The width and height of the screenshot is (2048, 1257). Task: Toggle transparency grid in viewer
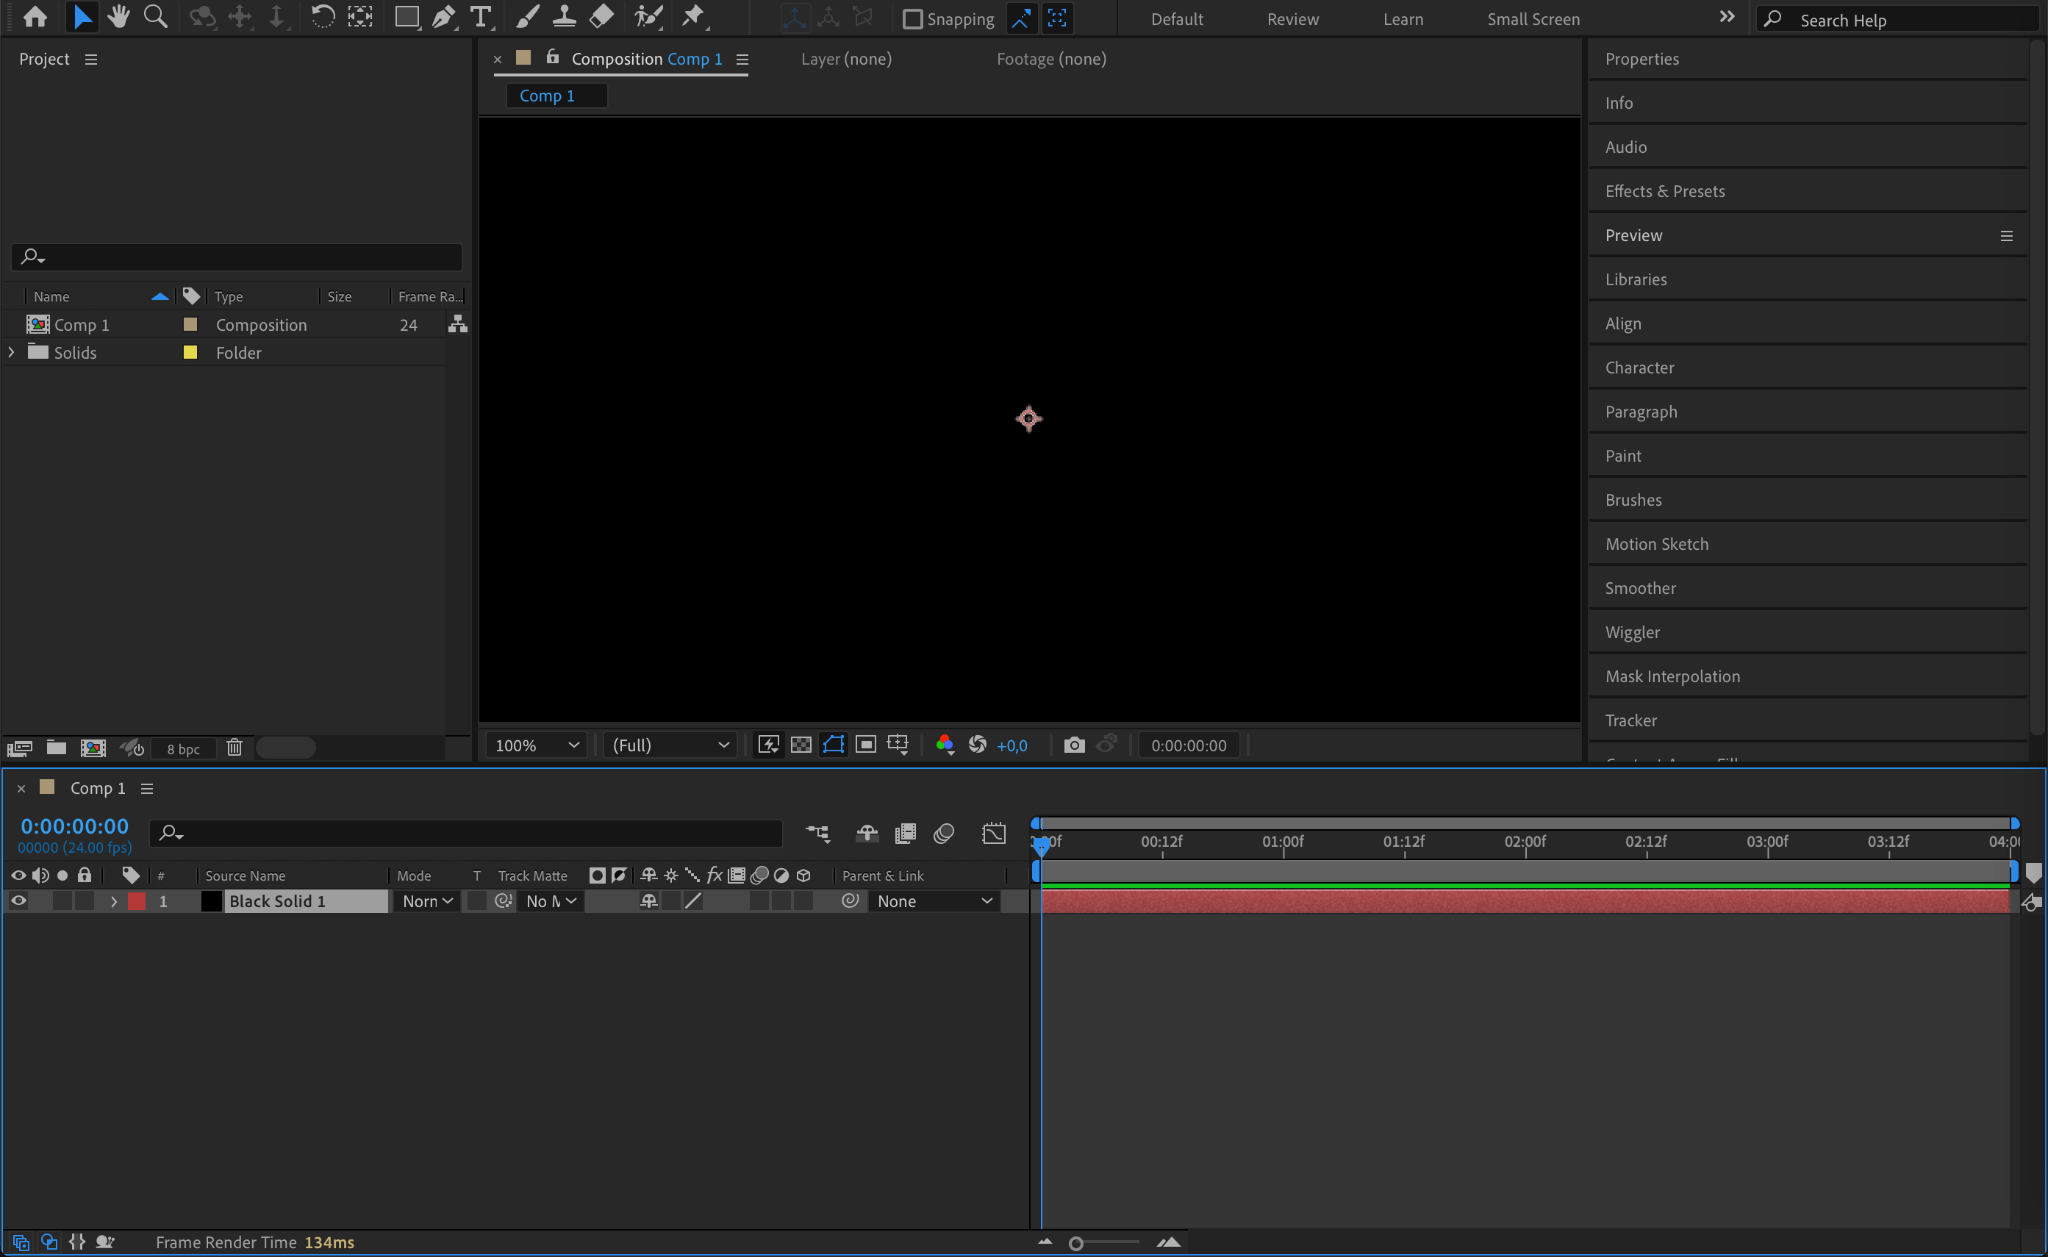(x=801, y=745)
